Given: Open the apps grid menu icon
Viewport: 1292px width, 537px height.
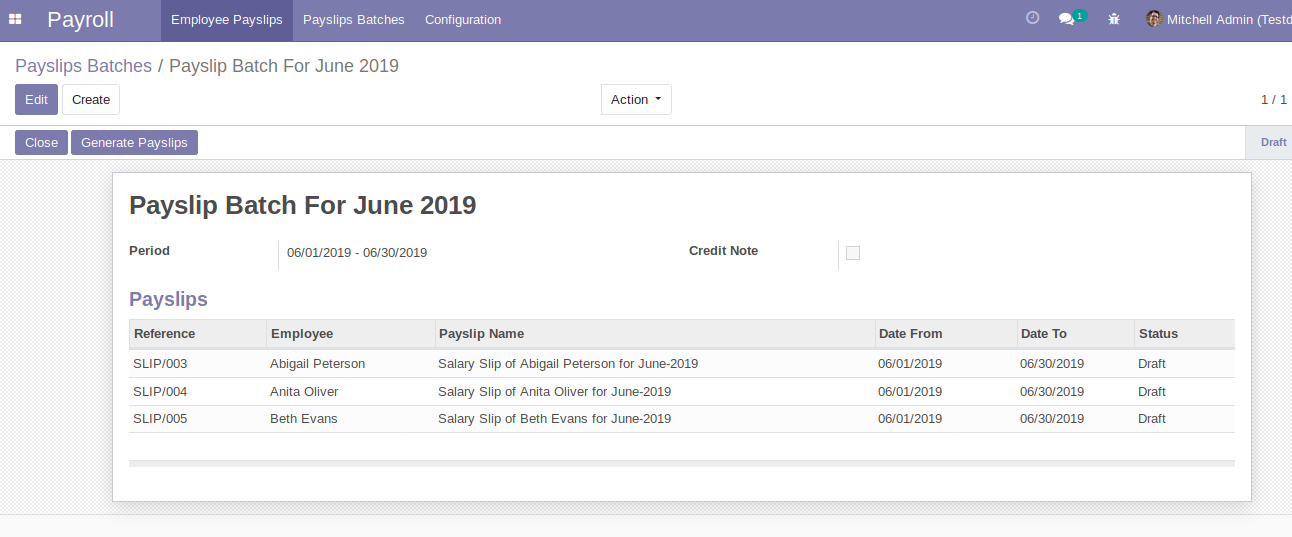Looking at the screenshot, I should point(15,19).
